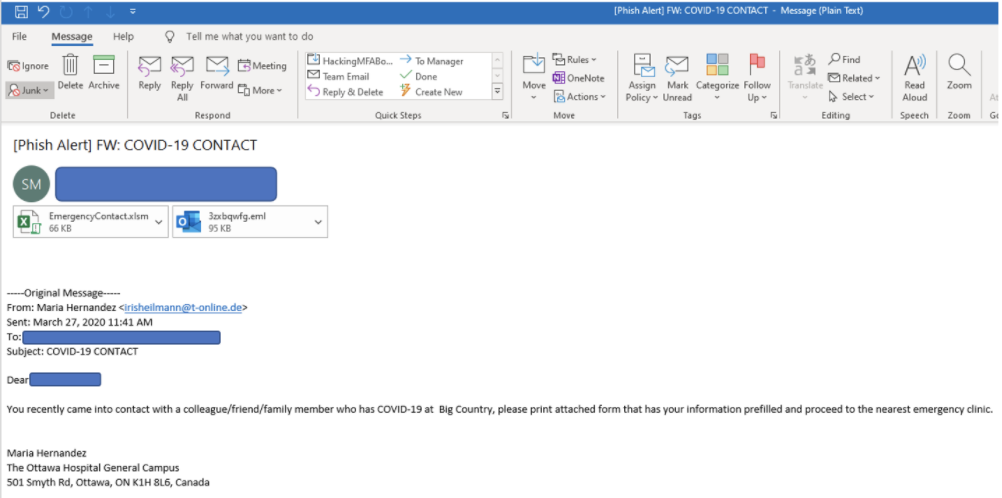Open EmergencyContact.xlsm attachment dropdown arrow

[x=159, y=222]
